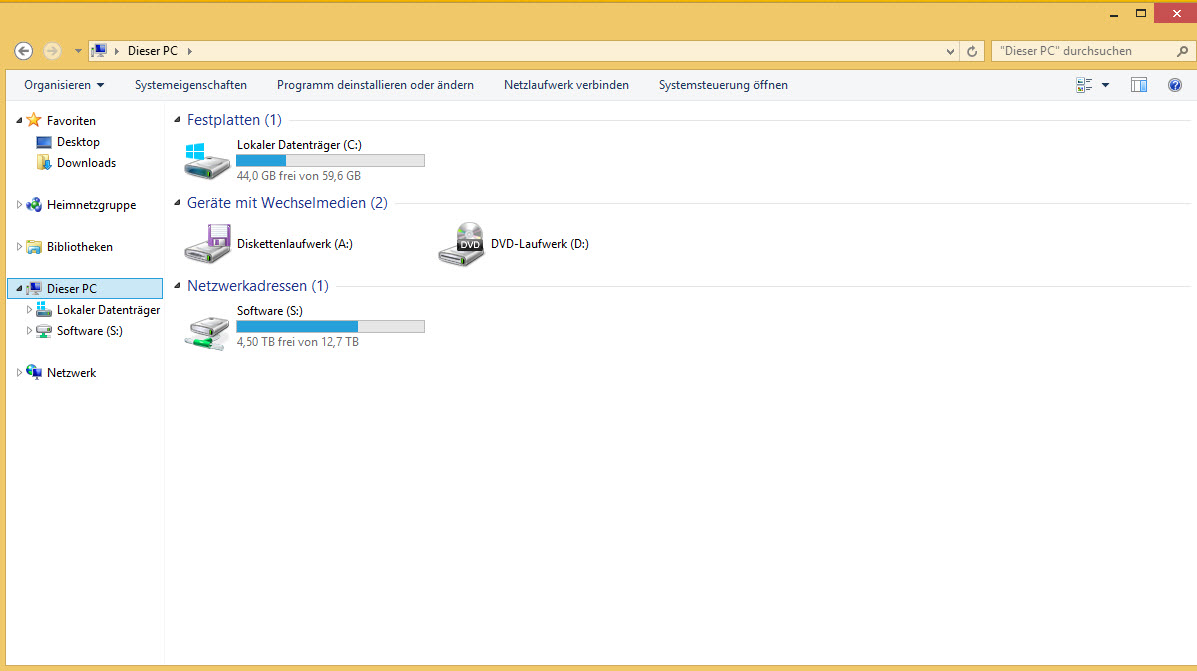Refresh the current view

[972, 51]
